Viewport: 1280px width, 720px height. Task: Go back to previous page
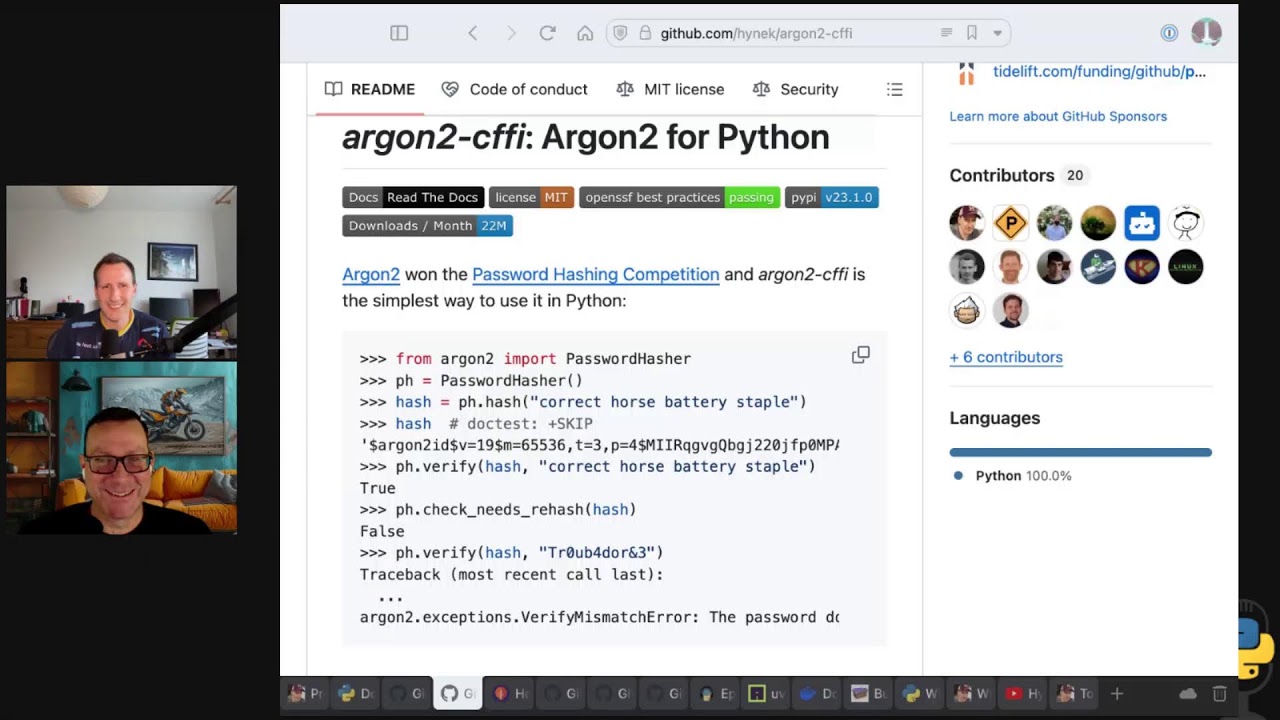click(x=473, y=33)
